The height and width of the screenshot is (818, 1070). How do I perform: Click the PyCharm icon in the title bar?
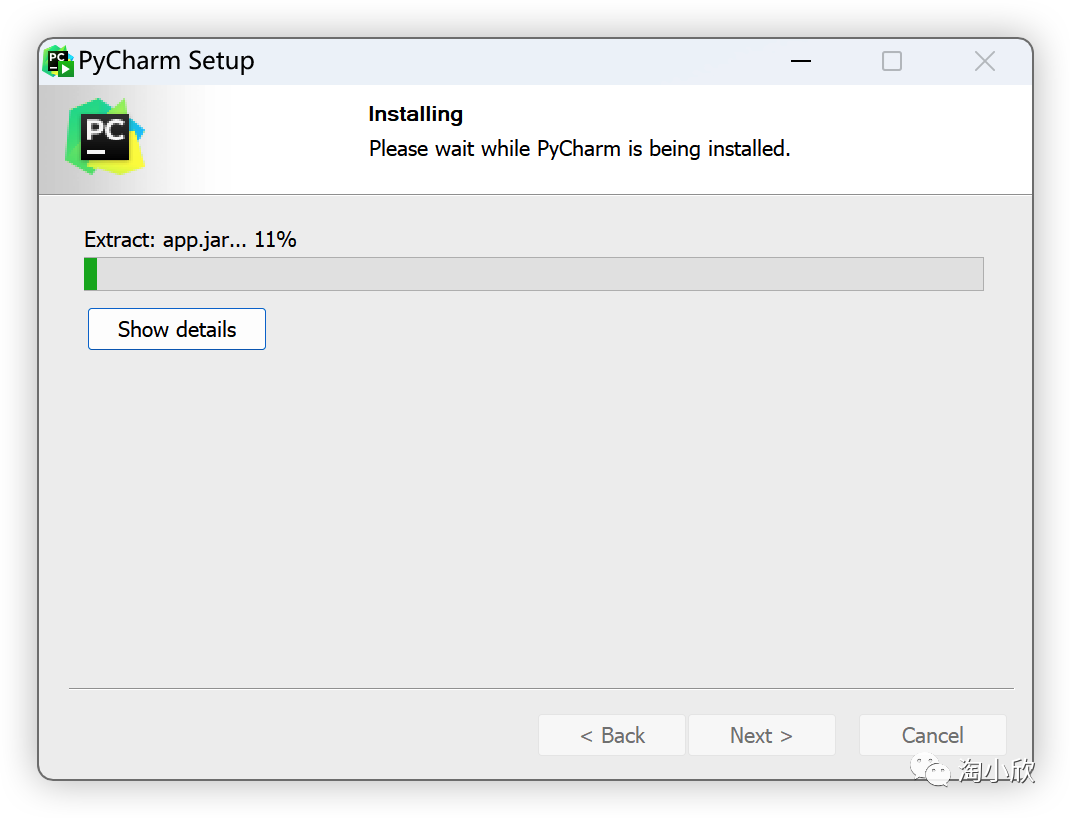[x=59, y=61]
